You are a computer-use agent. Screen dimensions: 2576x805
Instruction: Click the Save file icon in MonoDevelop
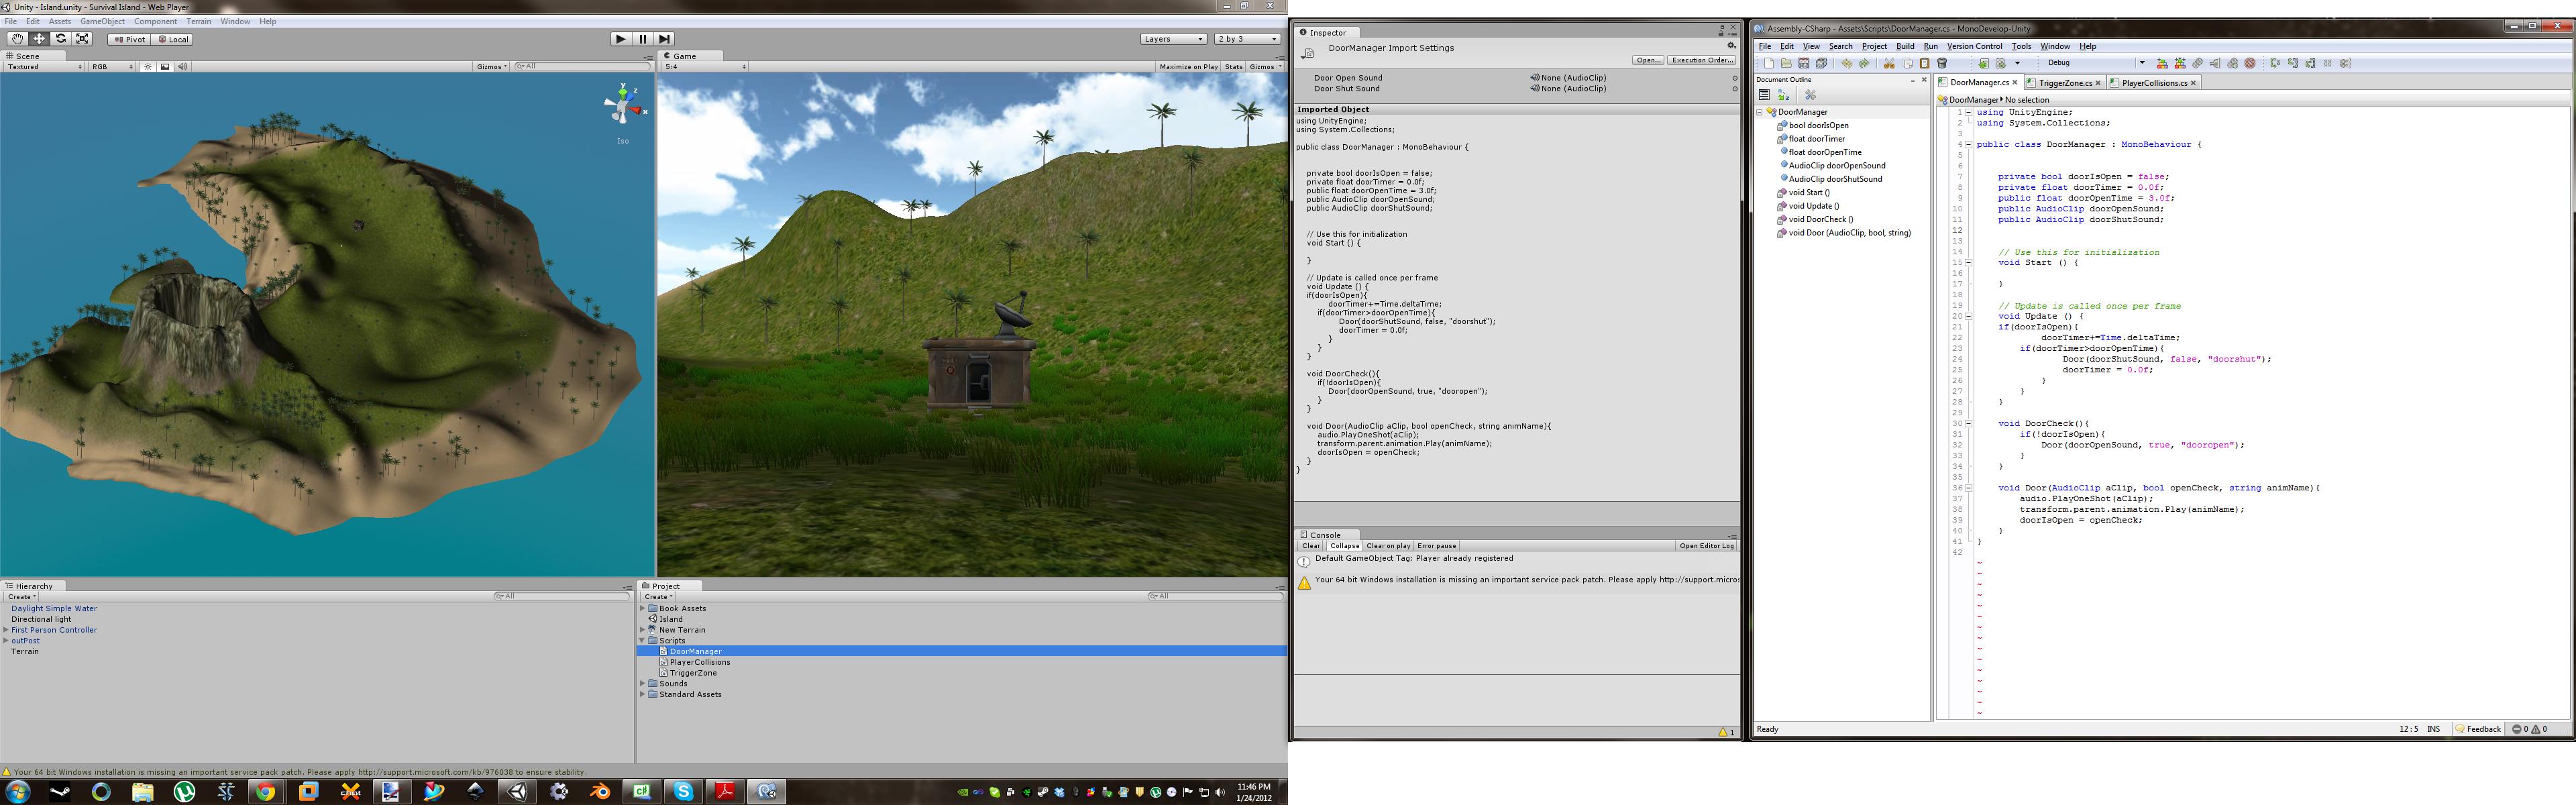tap(1803, 63)
